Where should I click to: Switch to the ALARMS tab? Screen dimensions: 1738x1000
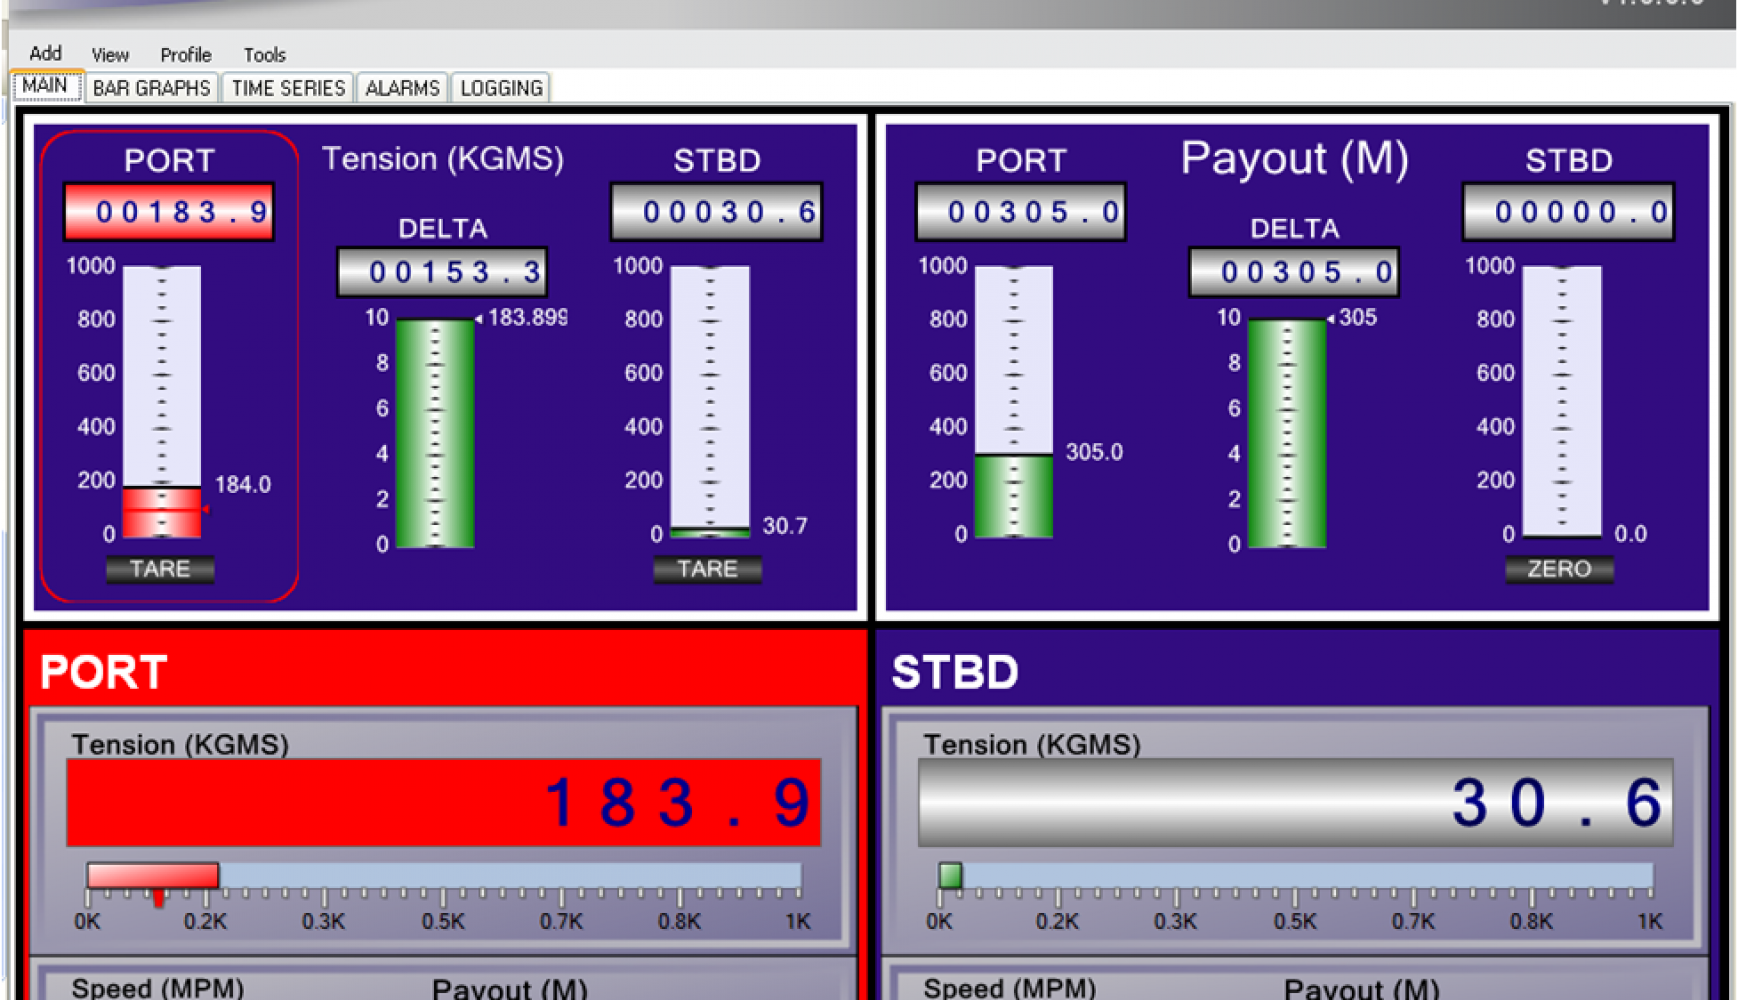[x=402, y=88]
